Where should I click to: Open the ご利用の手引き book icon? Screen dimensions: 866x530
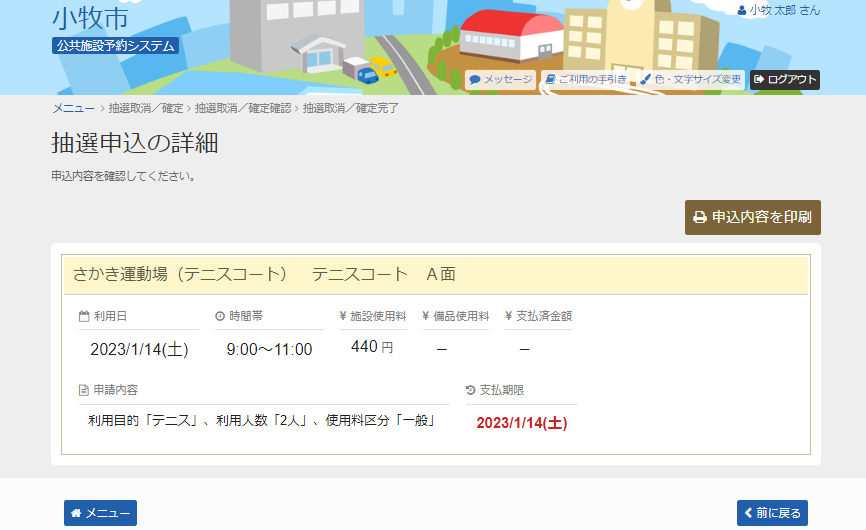[x=550, y=79]
